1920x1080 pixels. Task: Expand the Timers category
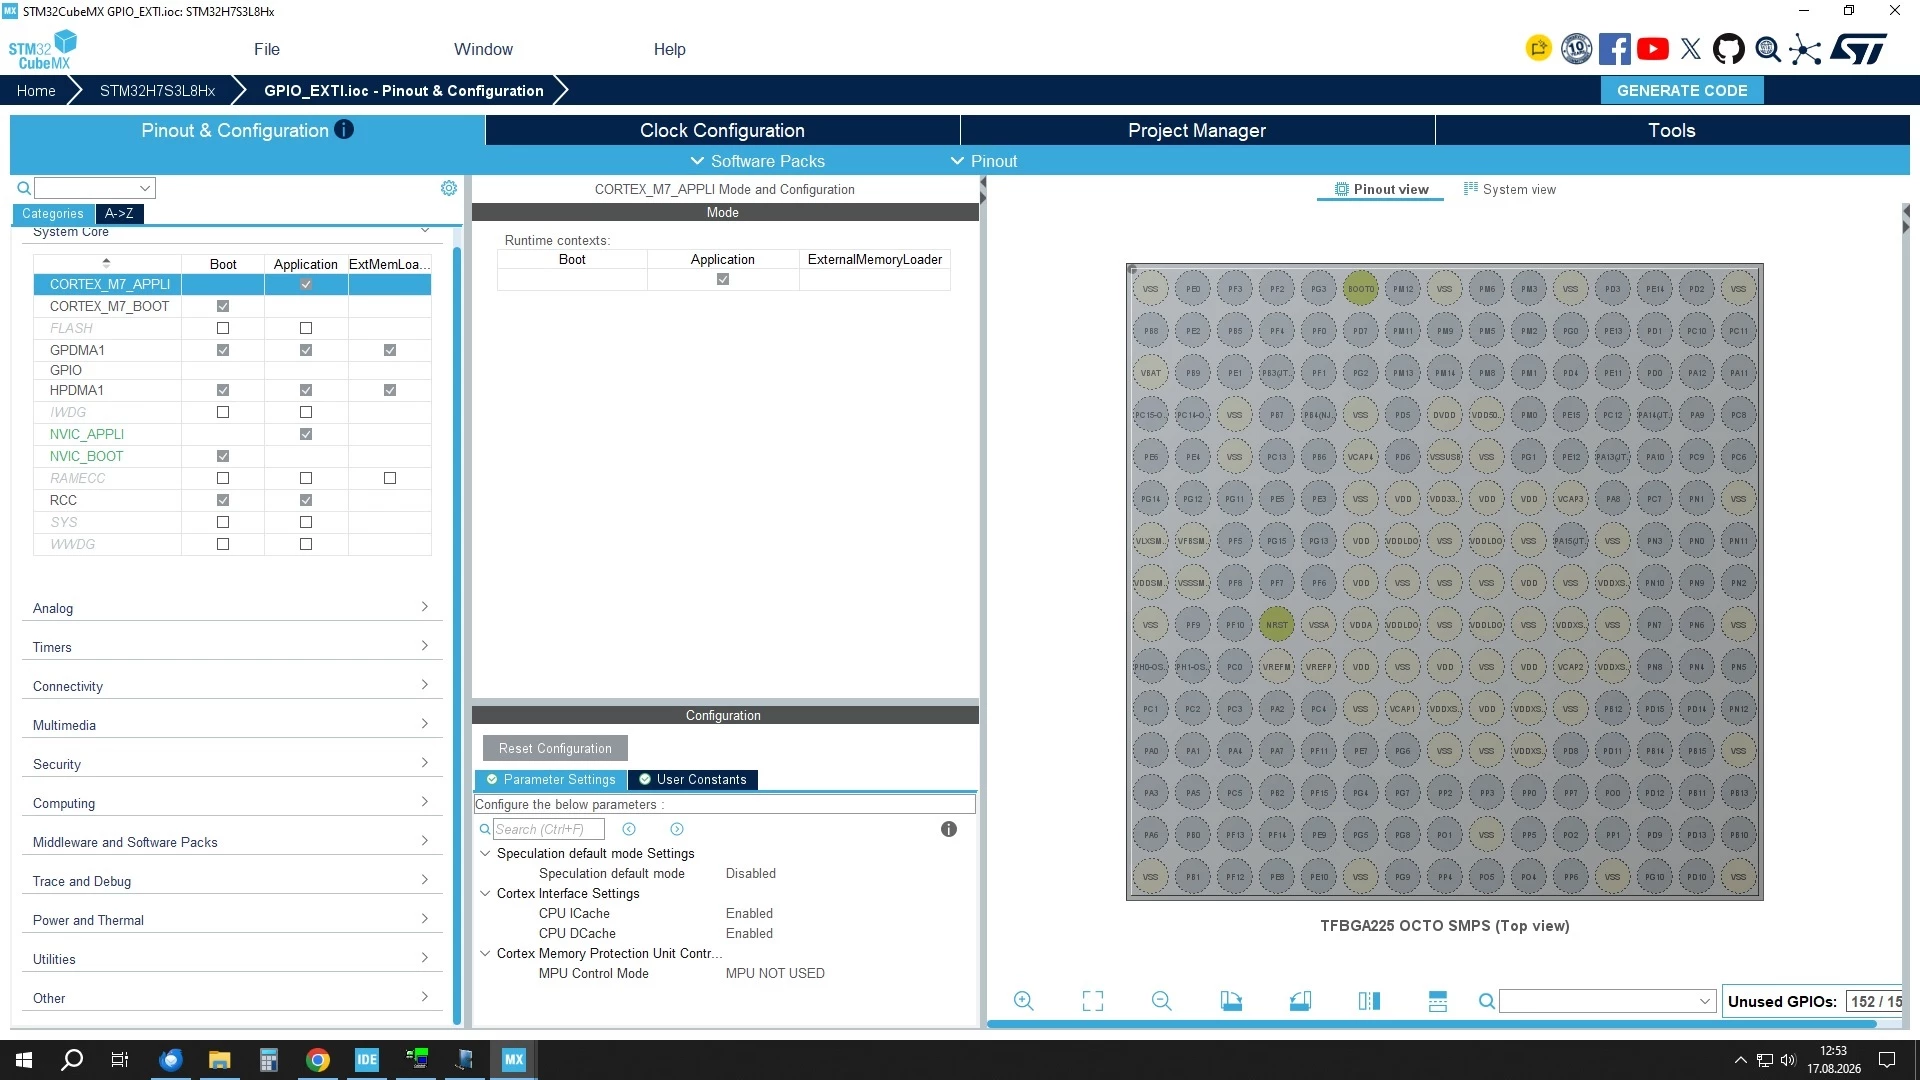(231, 647)
